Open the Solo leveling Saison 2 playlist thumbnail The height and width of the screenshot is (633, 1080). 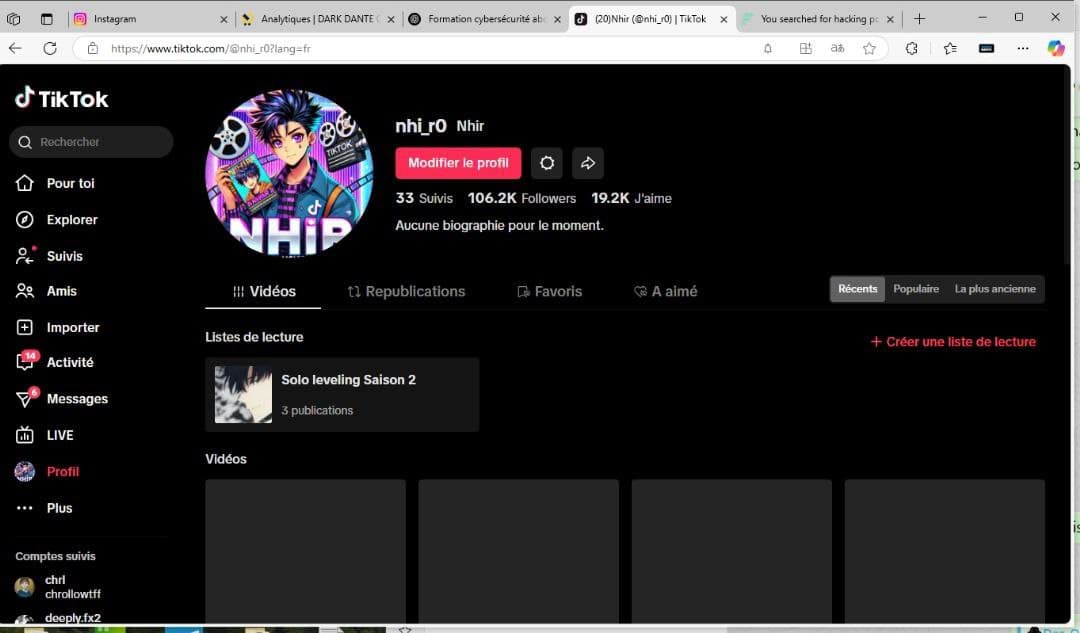point(242,394)
